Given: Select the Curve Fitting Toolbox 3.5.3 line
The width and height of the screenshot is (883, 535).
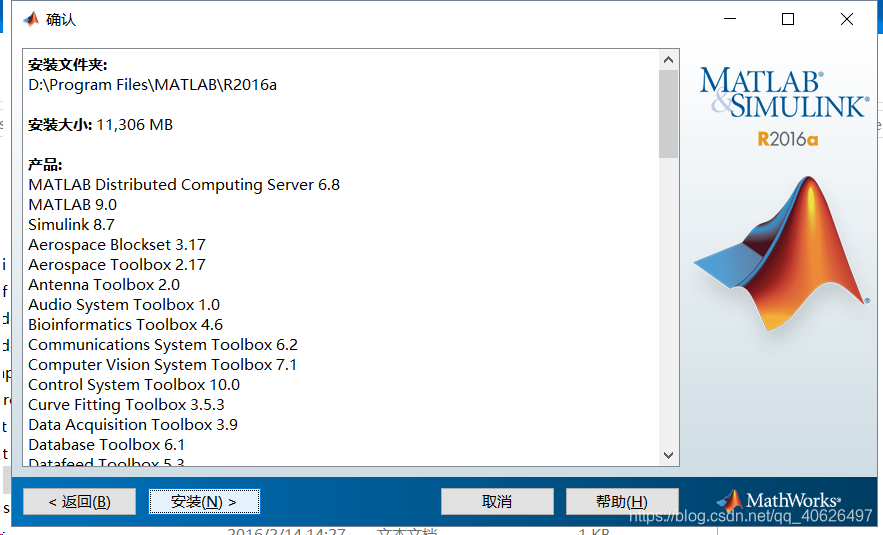Looking at the screenshot, I should click(x=126, y=405).
